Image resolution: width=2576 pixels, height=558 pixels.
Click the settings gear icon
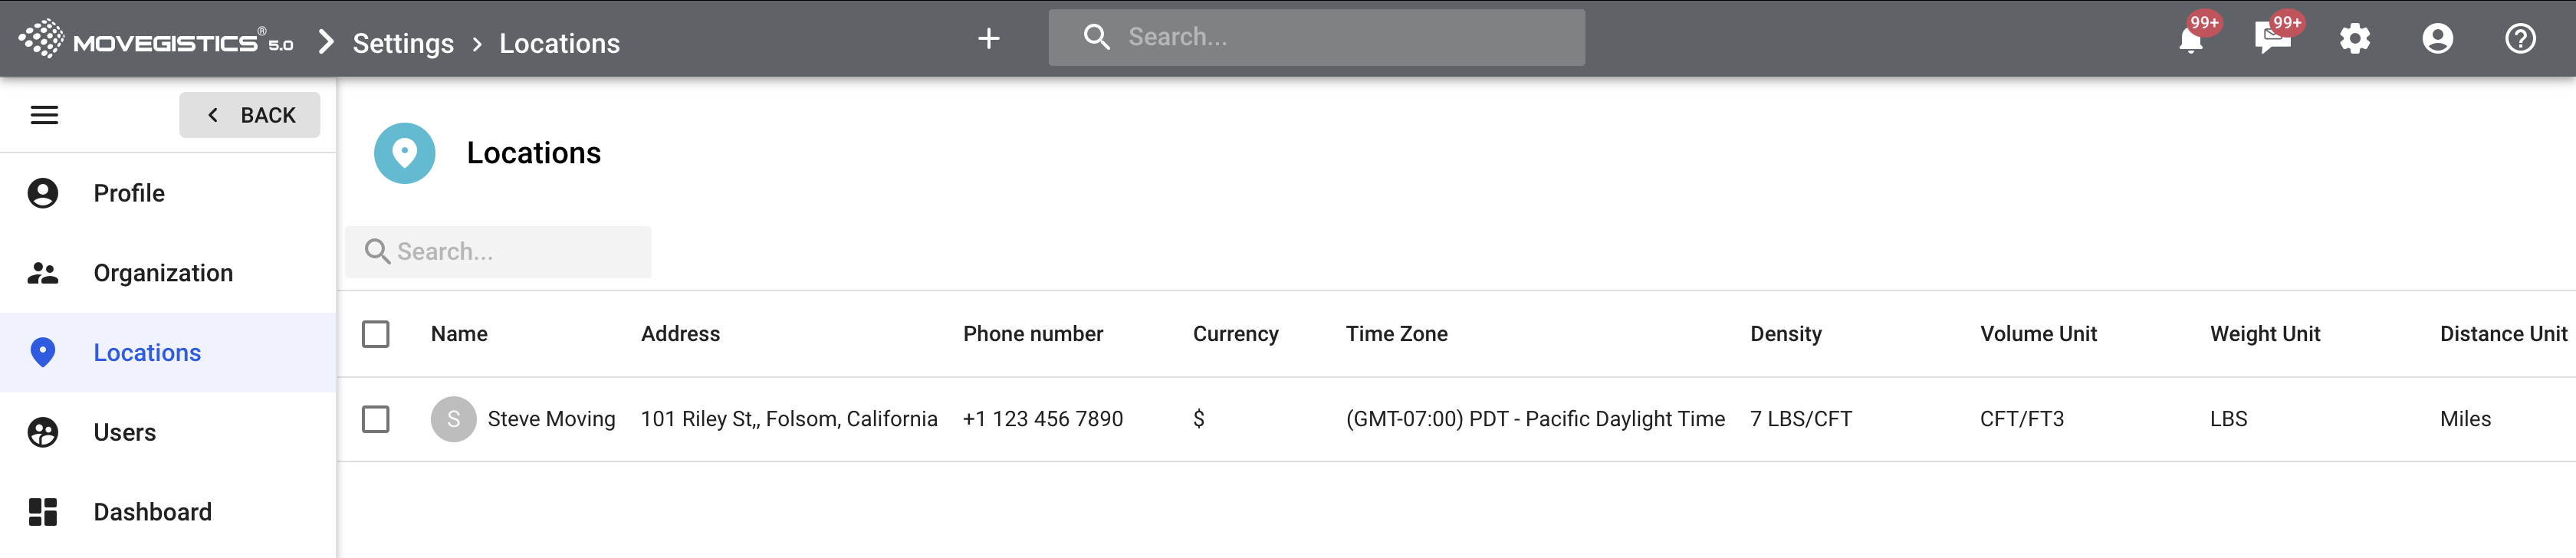pos(2355,39)
